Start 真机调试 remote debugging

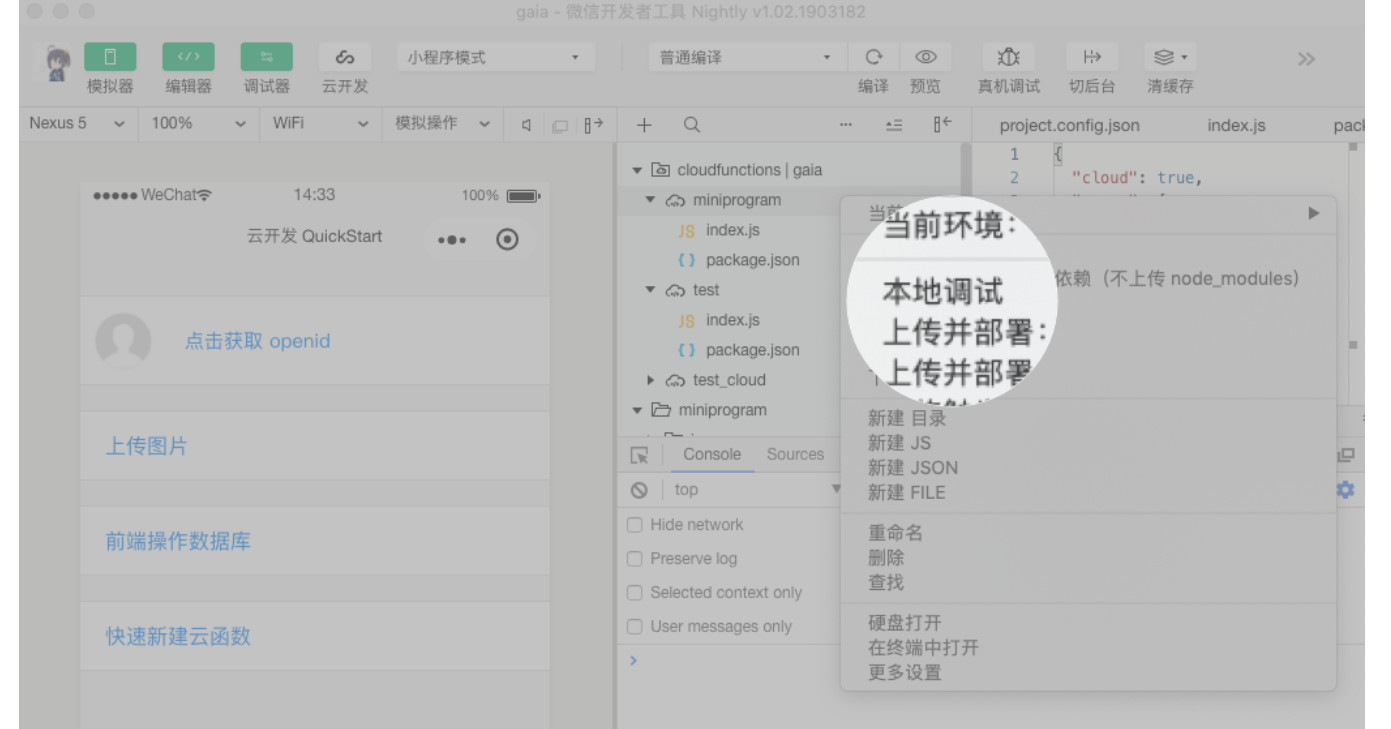(x=1008, y=57)
